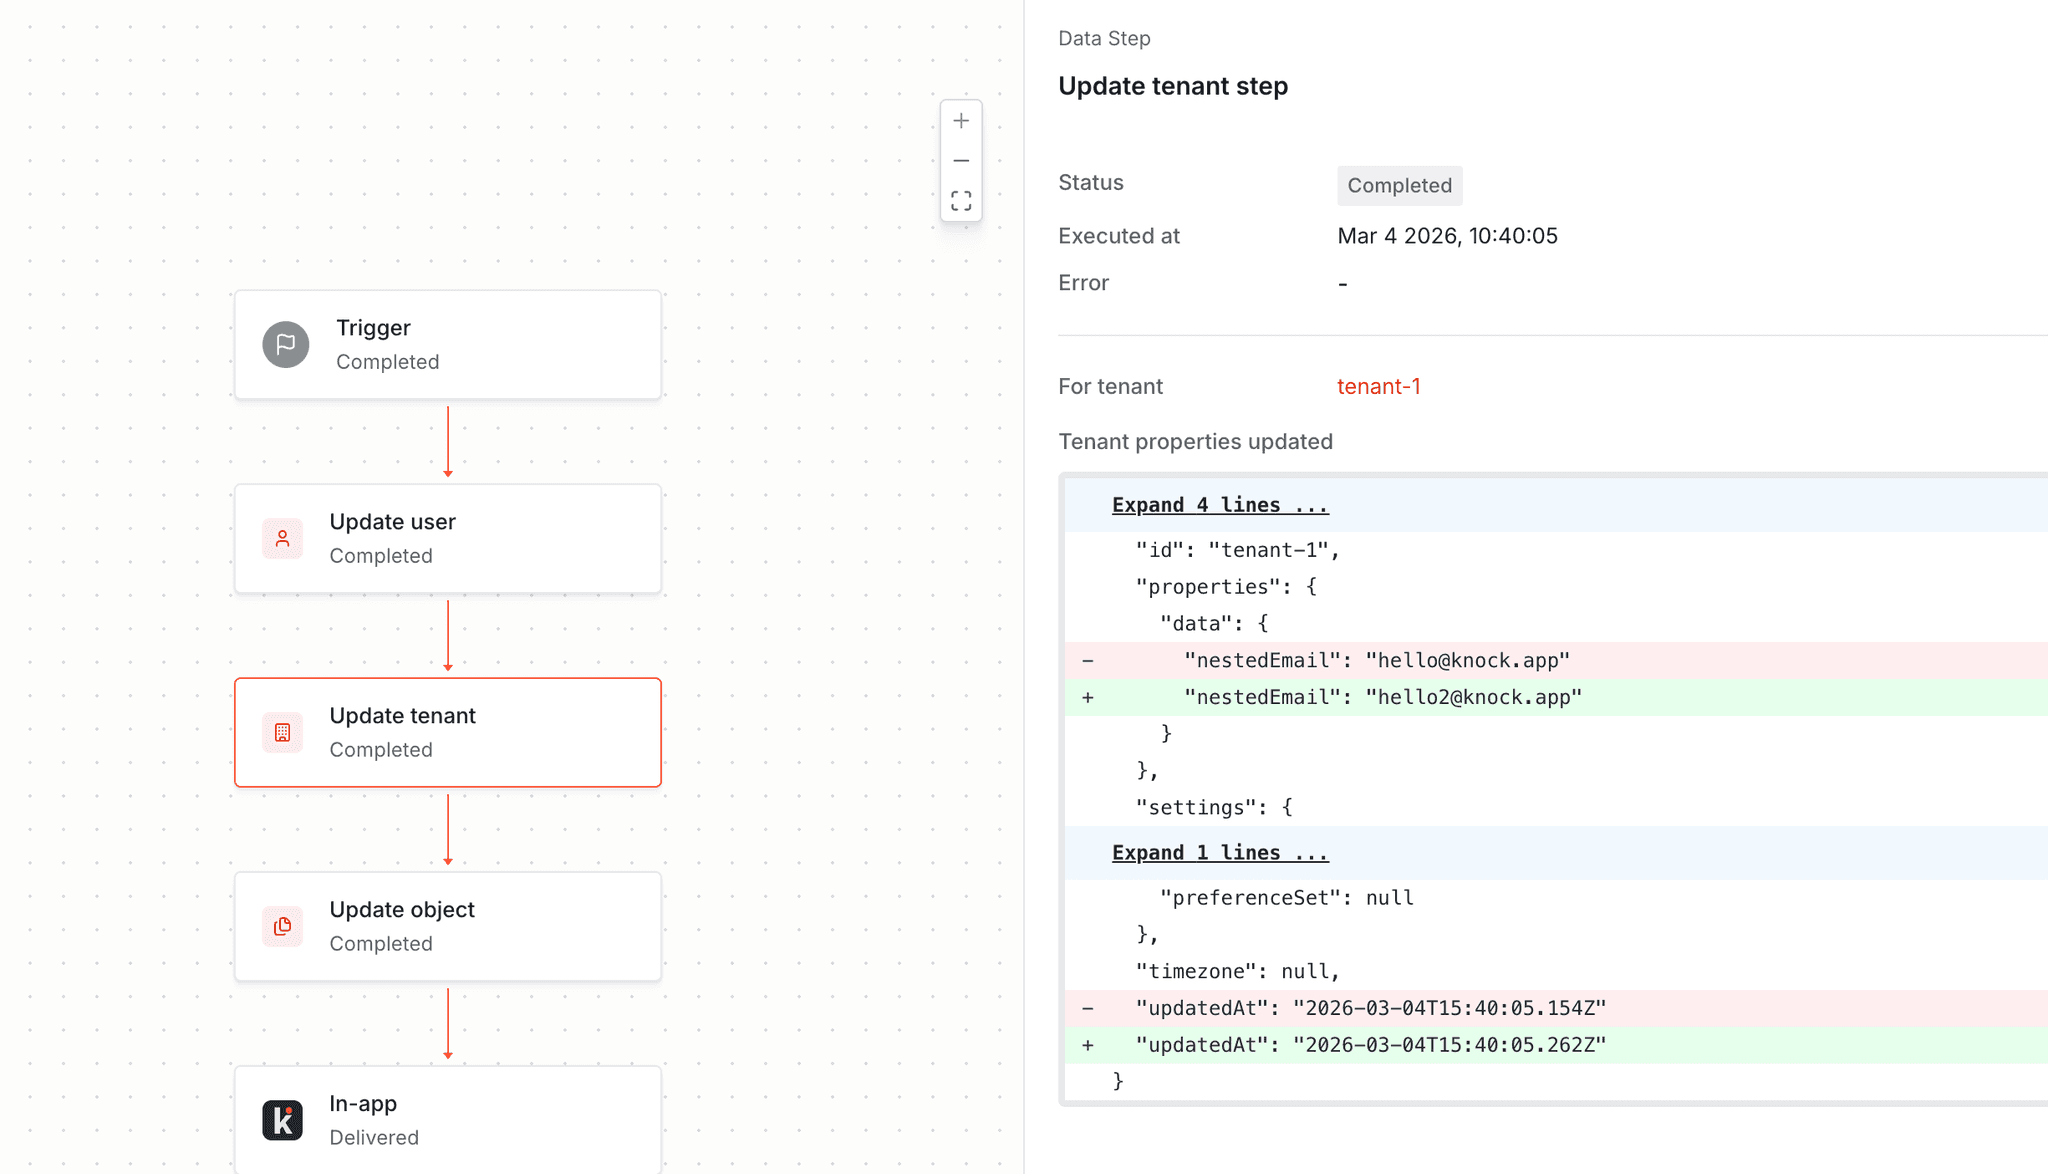This screenshot has width=2048, height=1174.
Task: Zoom into the workflow canvas
Action: coord(961,120)
